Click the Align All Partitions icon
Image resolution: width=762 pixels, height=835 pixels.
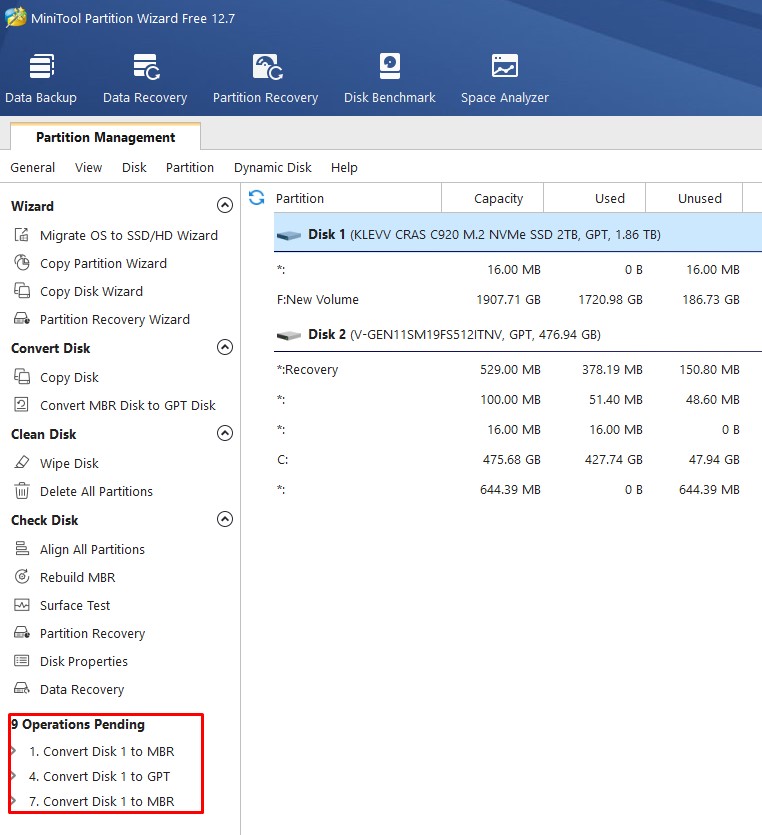[x=22, y=549]
